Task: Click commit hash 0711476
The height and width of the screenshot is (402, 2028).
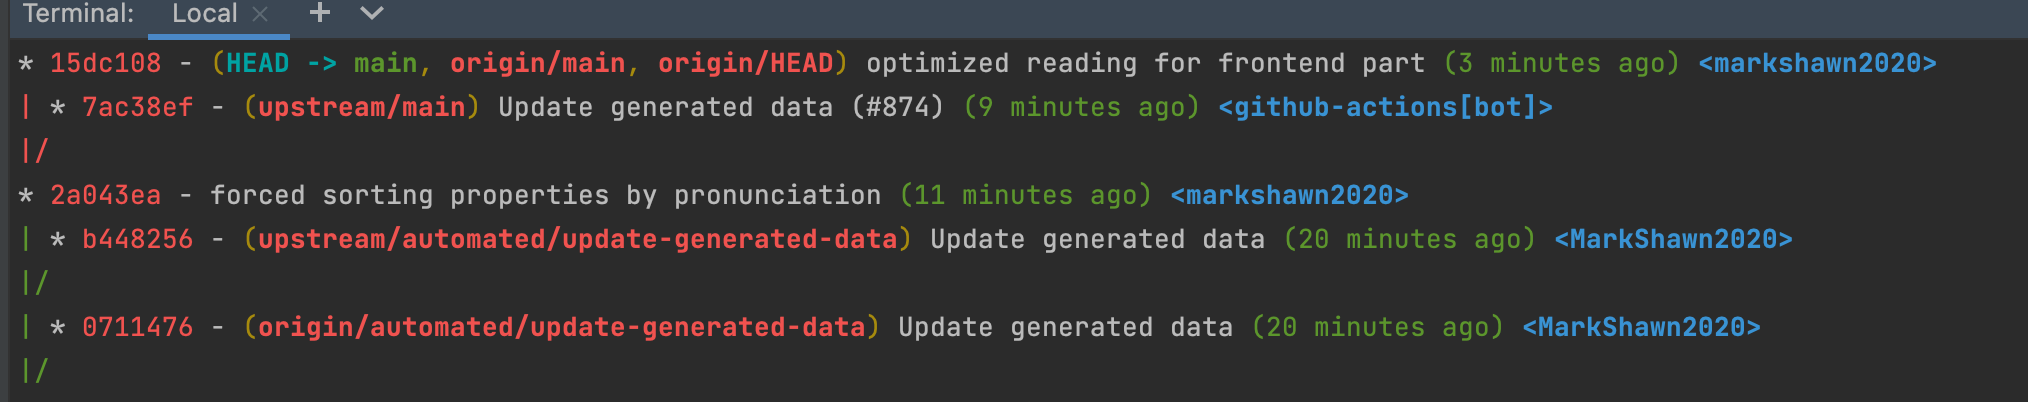Action: (x=137, y=327)
